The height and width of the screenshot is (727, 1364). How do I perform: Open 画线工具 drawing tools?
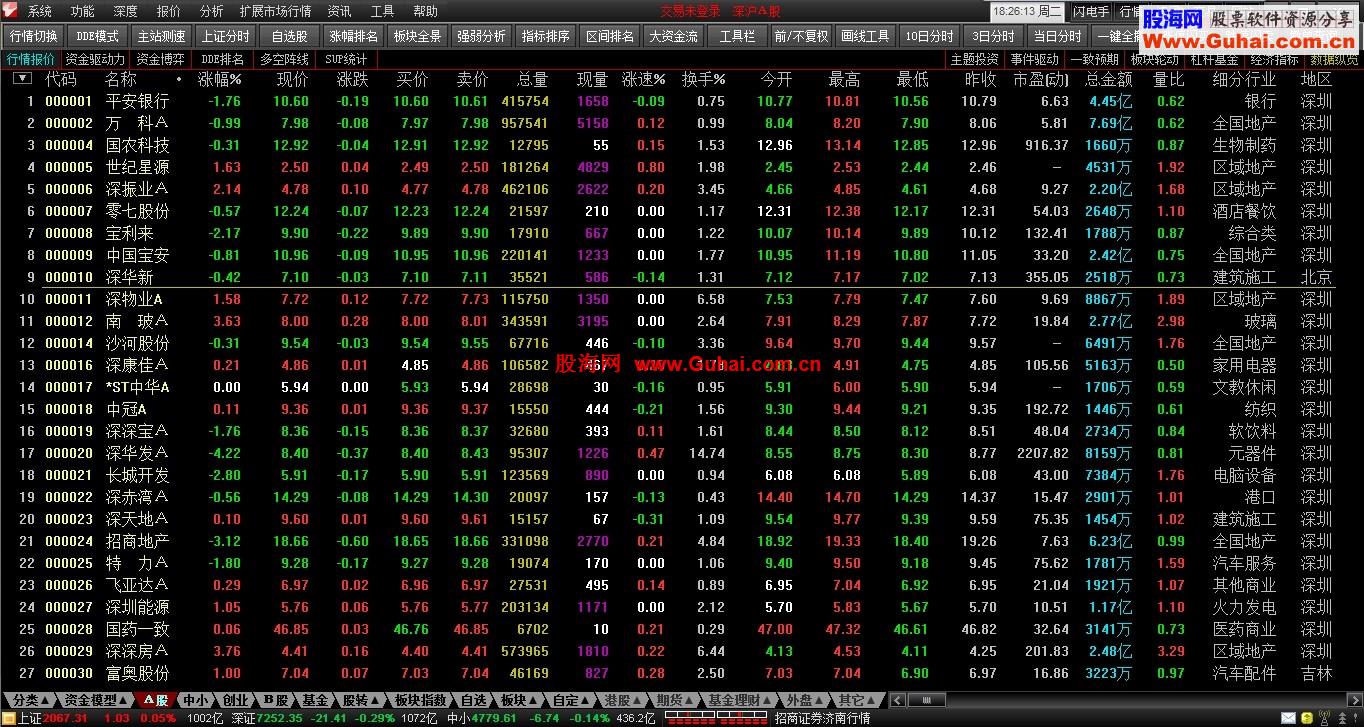pyautogui.click(x=865, y=36)
